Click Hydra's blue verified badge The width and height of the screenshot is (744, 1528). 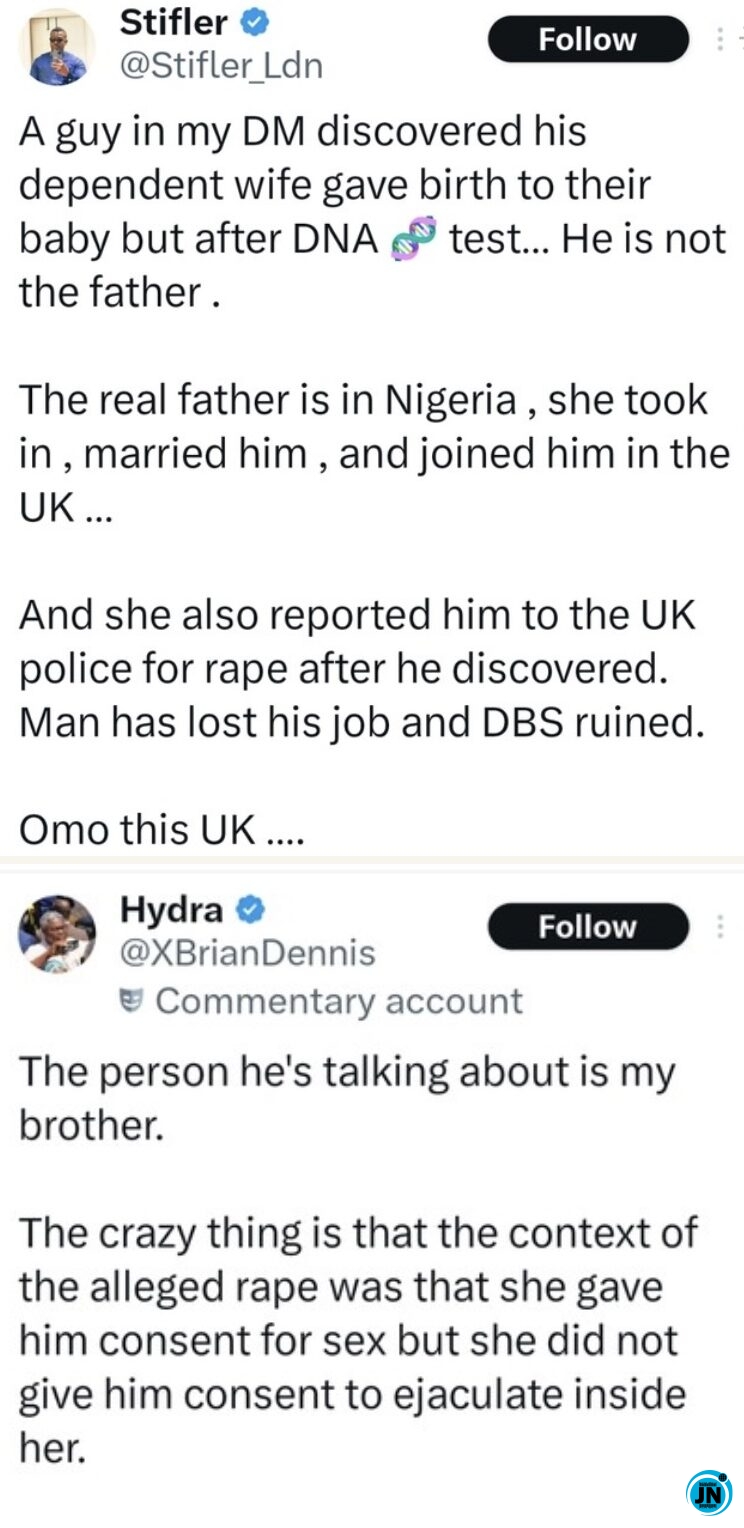(x=249, y=909)
